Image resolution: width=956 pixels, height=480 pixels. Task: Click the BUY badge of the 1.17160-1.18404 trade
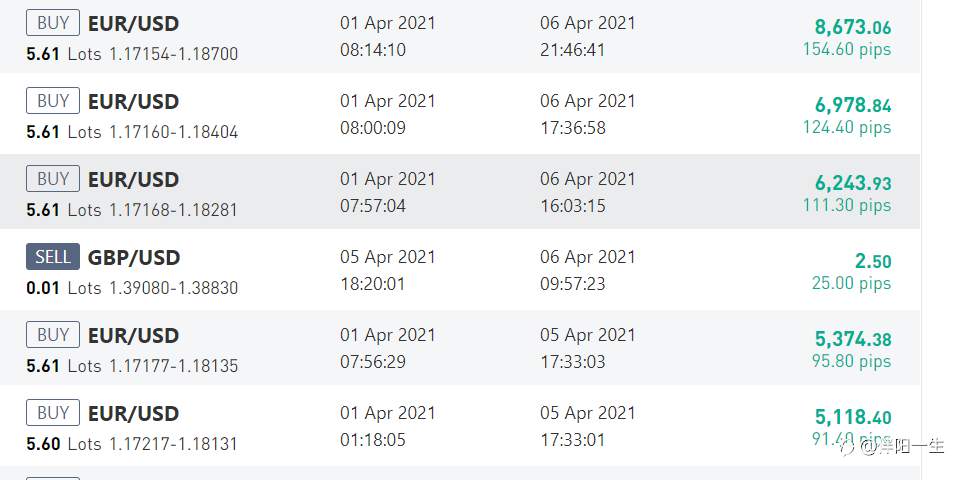(x=53, y=101)
